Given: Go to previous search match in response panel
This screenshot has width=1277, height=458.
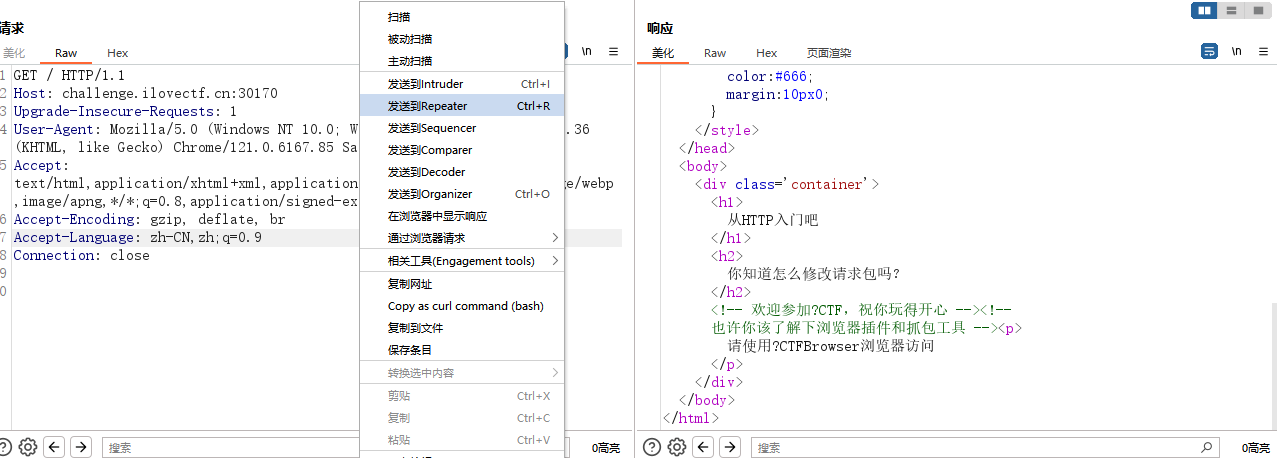Looking at the screenshot, I should (x=704, y=447).
